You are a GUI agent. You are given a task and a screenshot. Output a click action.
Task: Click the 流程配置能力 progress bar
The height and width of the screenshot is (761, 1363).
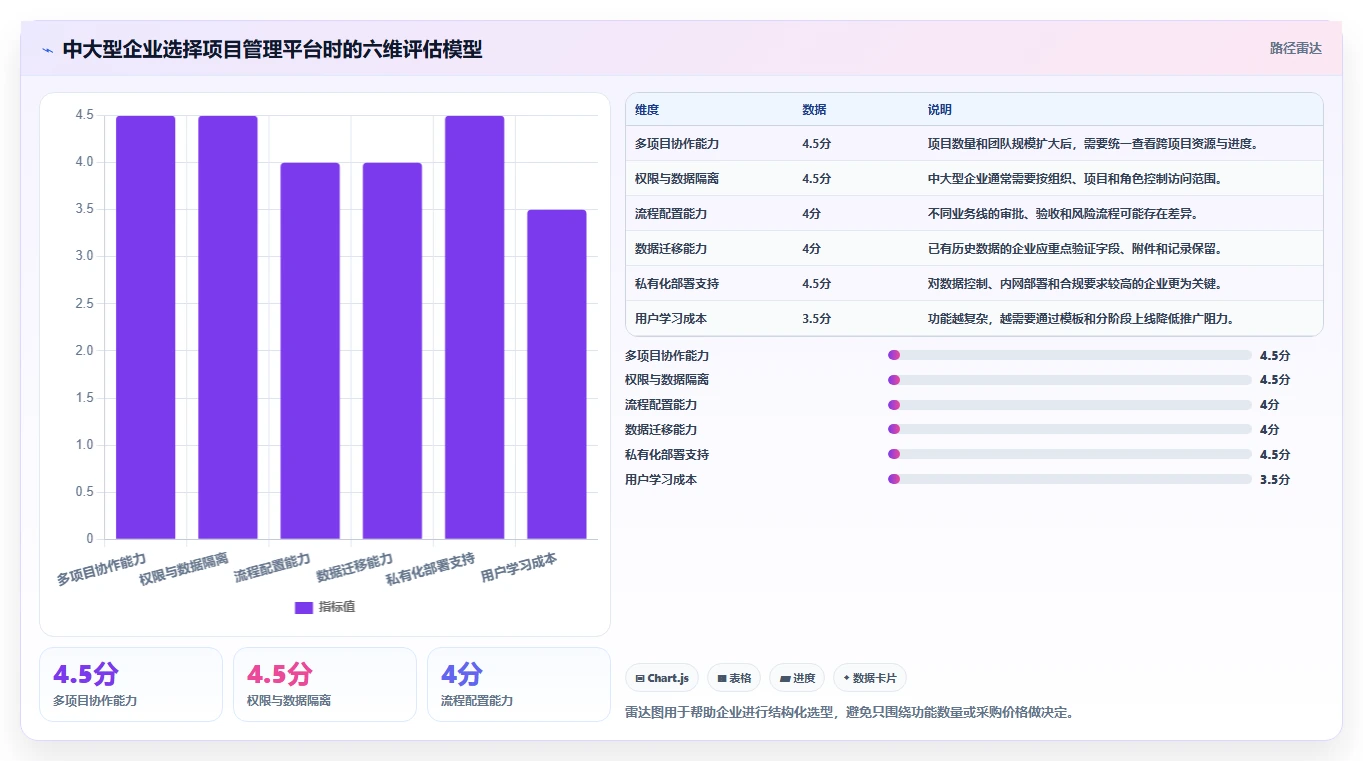pos(1070,405)
